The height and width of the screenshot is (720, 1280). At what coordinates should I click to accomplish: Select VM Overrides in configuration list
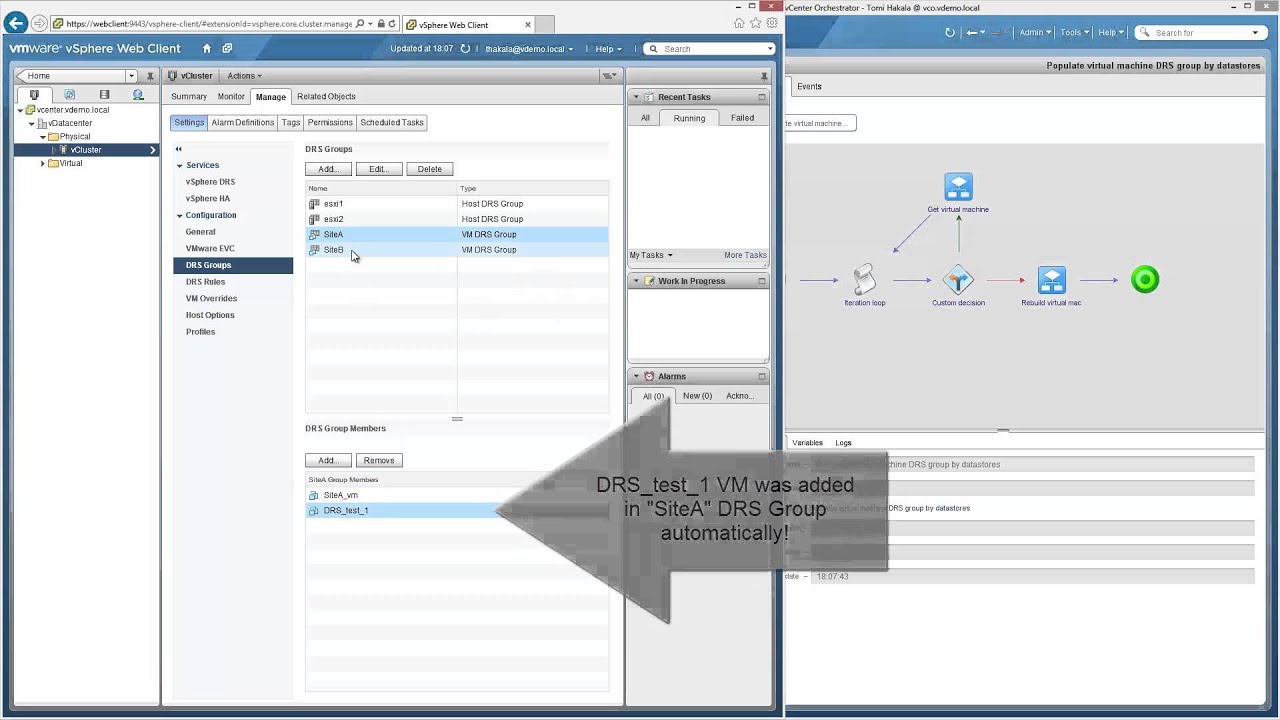point(211,298)
